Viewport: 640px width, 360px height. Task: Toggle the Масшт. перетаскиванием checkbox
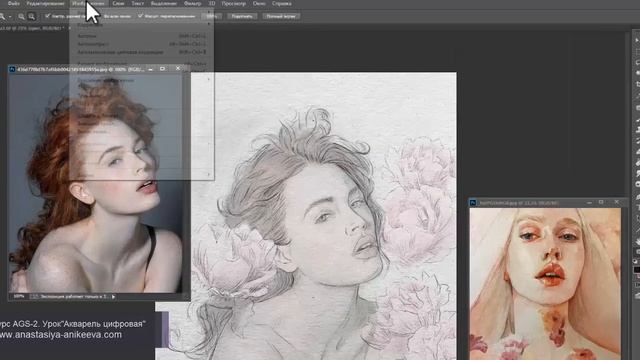tap(140, 16)
